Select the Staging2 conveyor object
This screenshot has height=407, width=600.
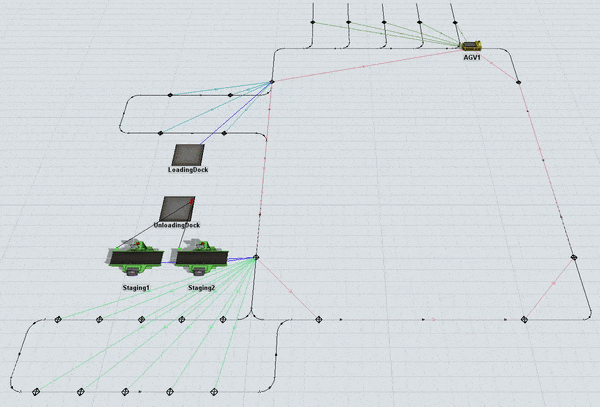pos(201,258)
